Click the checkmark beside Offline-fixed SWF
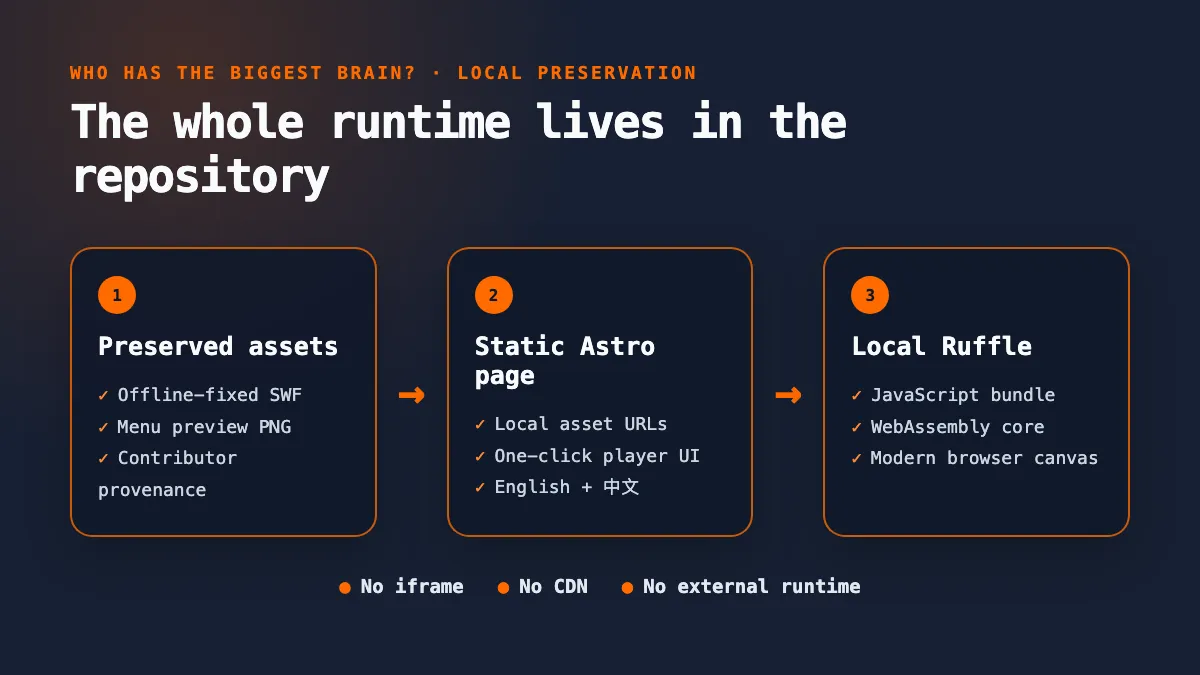The width and height of the screenshot is (1200, 675). point(103,395)
